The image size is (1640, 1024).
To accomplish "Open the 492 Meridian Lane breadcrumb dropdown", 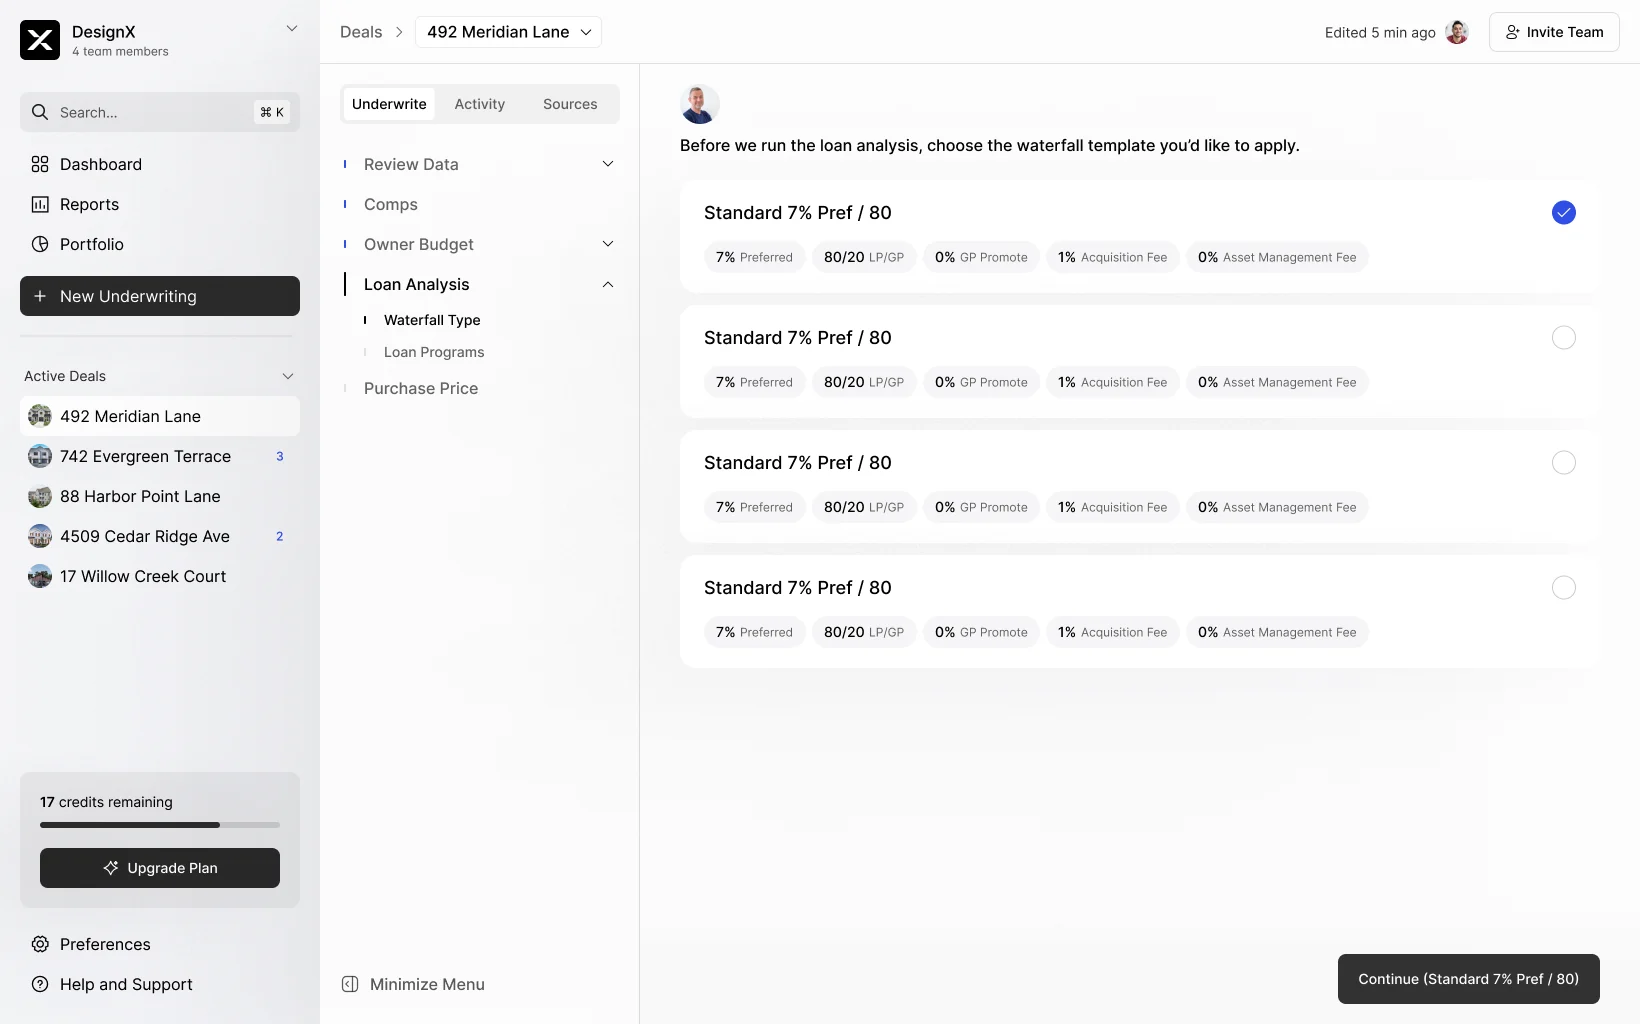I will coord(508,32).
